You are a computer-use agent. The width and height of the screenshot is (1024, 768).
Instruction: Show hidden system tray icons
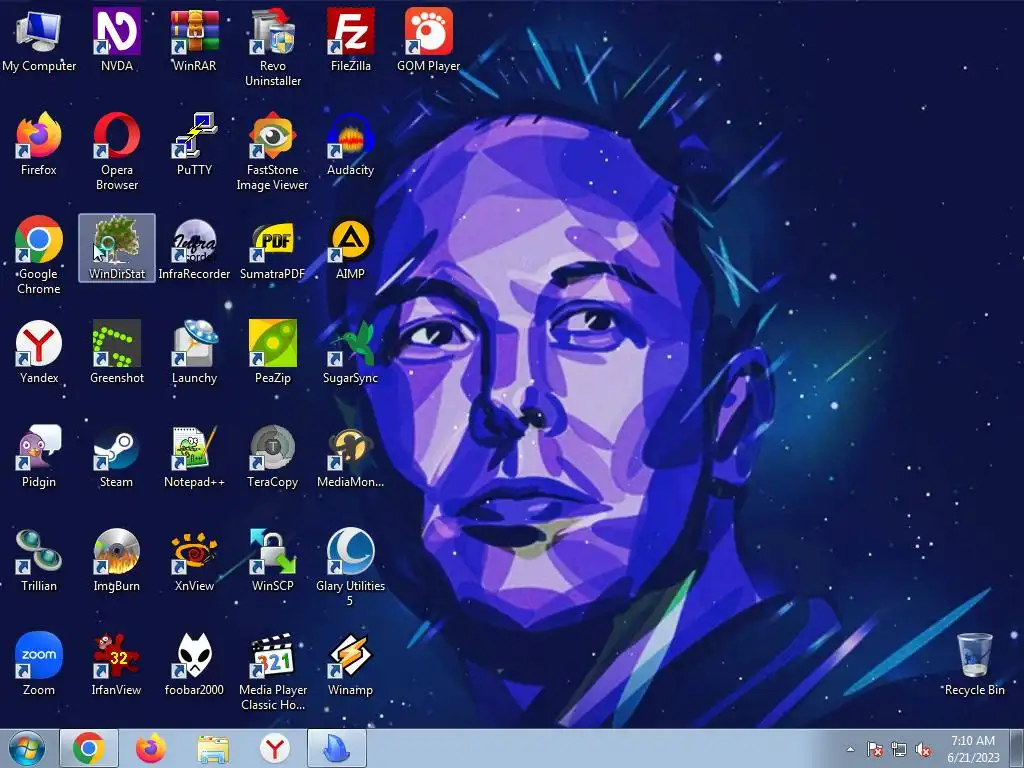850,750
